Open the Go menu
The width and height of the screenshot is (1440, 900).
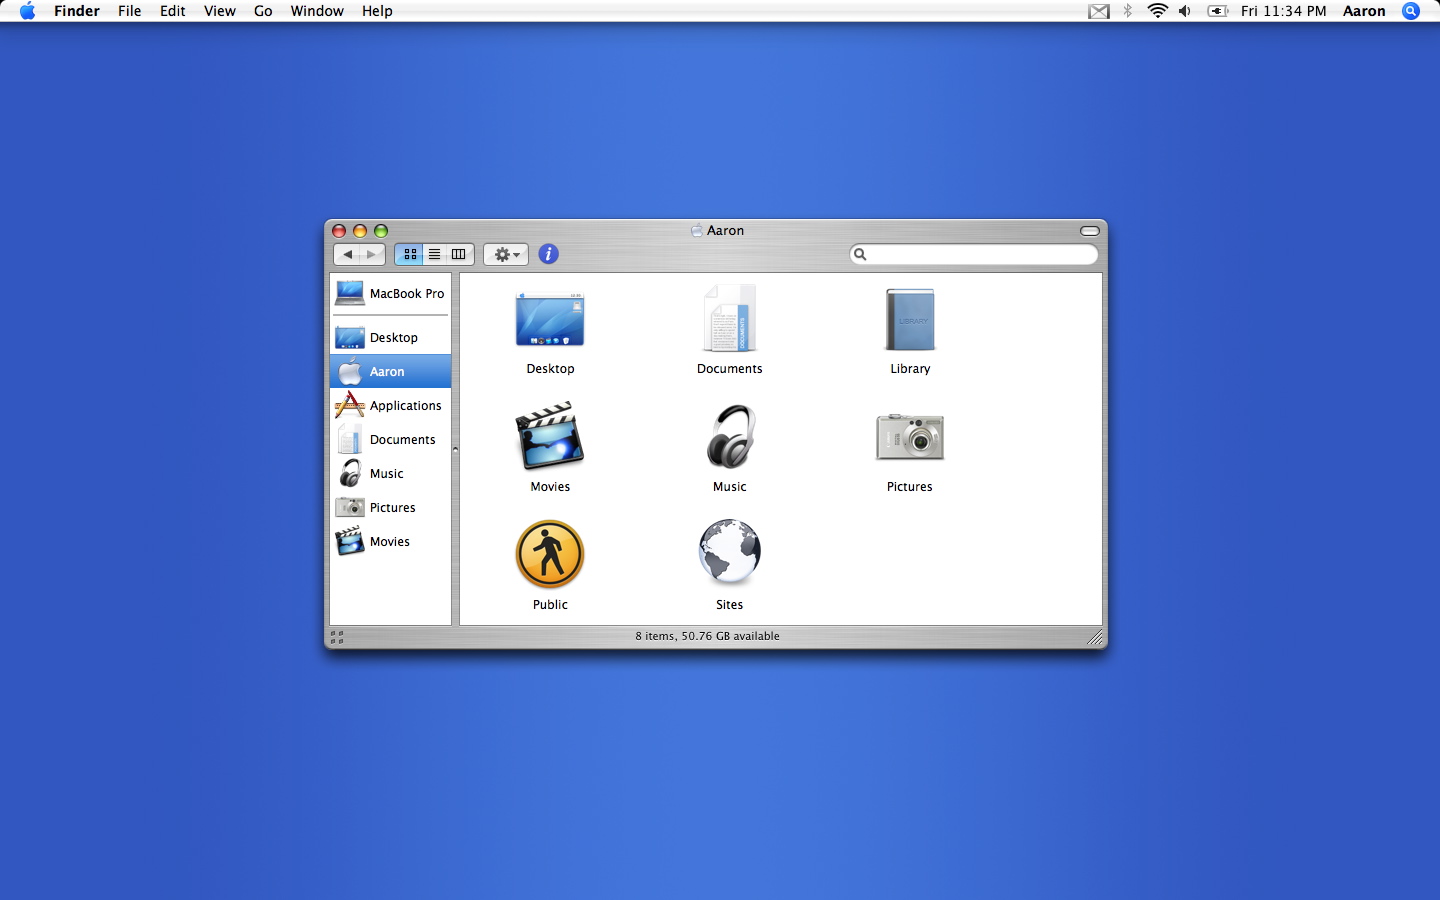[263, 11]
